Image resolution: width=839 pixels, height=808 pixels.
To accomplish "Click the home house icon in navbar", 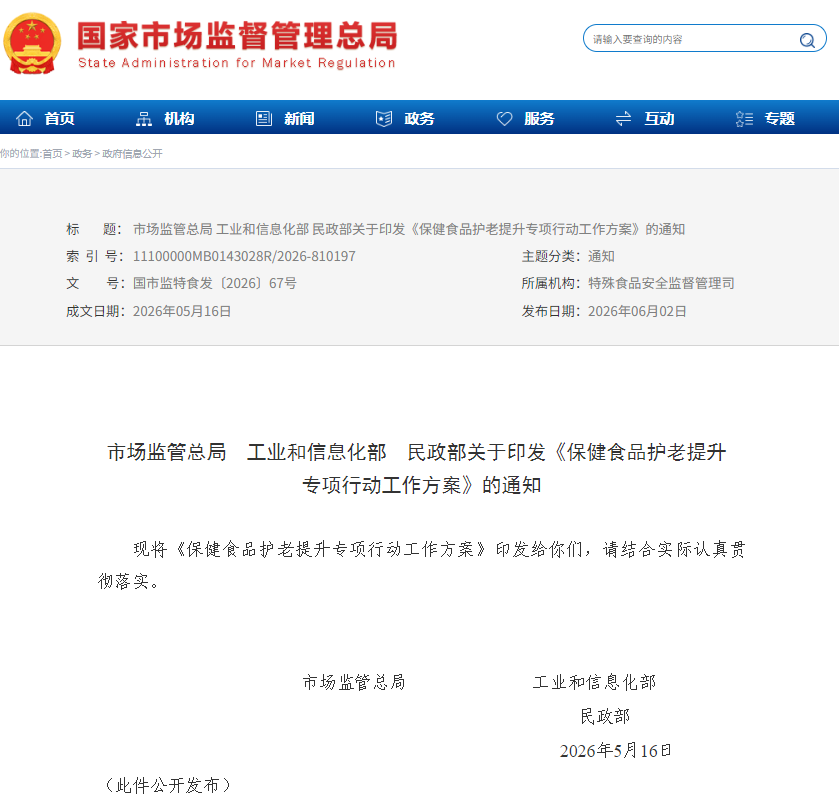I will [x=24, y=118].
